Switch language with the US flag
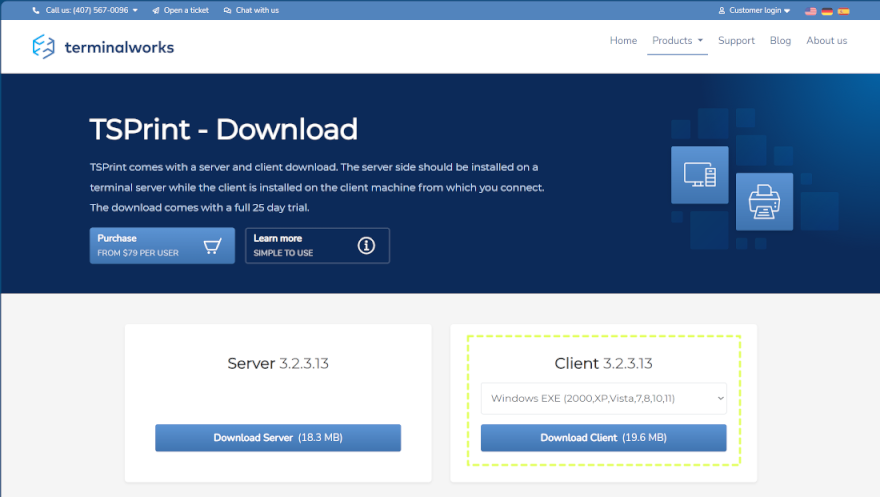This screenshot has height=497, width=880. tap(810, 11)
